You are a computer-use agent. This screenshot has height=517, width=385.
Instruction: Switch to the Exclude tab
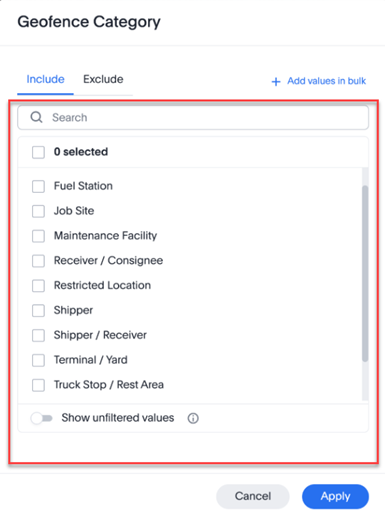click(x=103, y=79)
